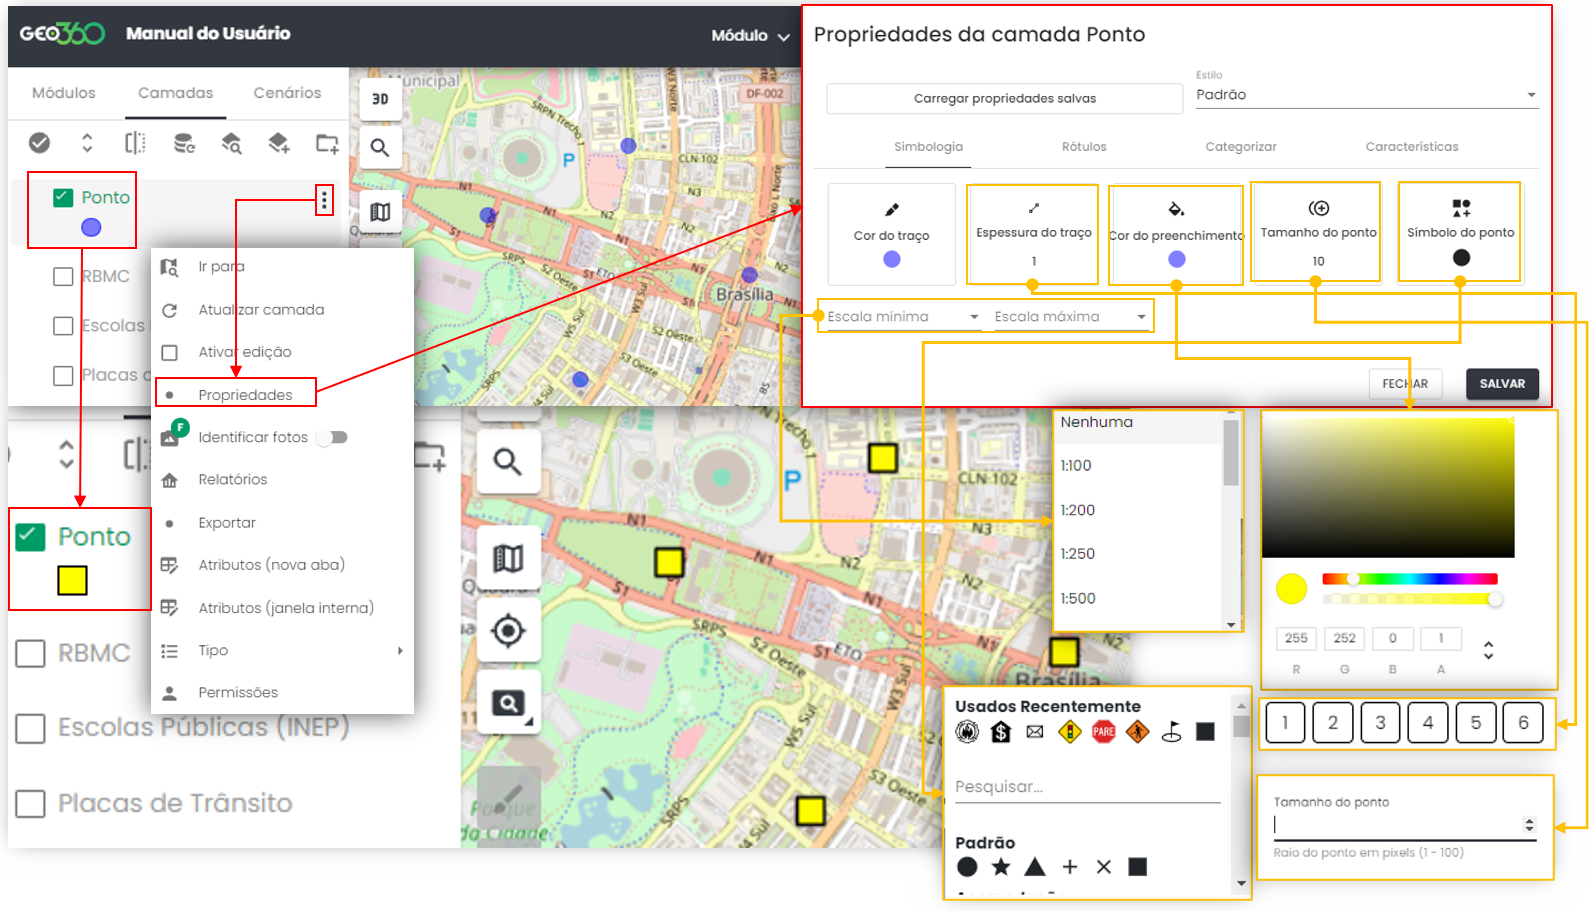This screenshot has width=1591, height=911.
Task: Choose the circle symbol under Padrão
Action: point(967,867)
